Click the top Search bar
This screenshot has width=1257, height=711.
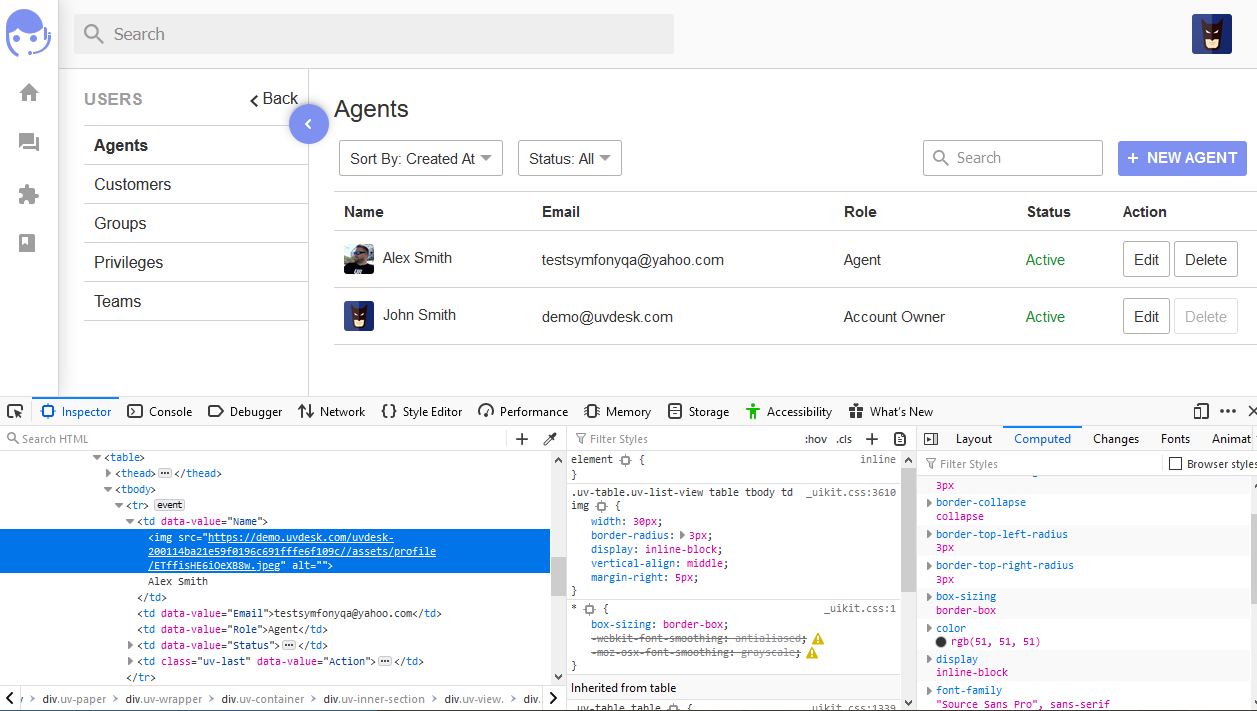coord(374,34)
